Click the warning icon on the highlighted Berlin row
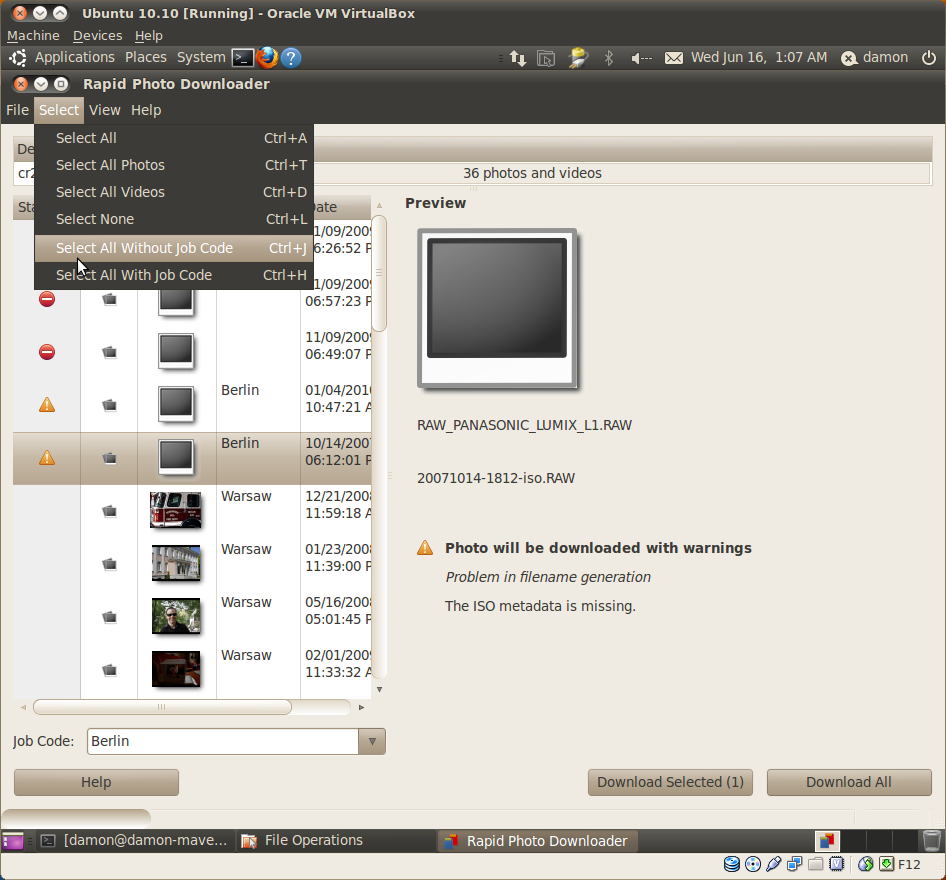Image resolution: width=946 pixels, height=880 pixels. click(47, 458)
